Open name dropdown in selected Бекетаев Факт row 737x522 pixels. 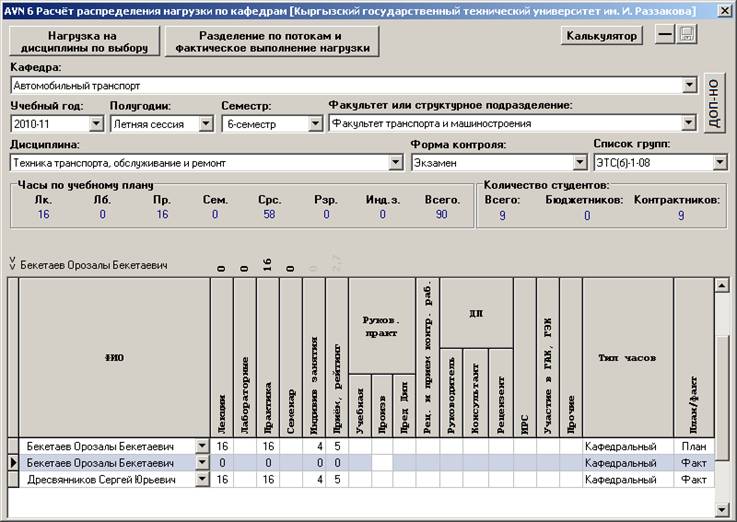tap(202, 463)
